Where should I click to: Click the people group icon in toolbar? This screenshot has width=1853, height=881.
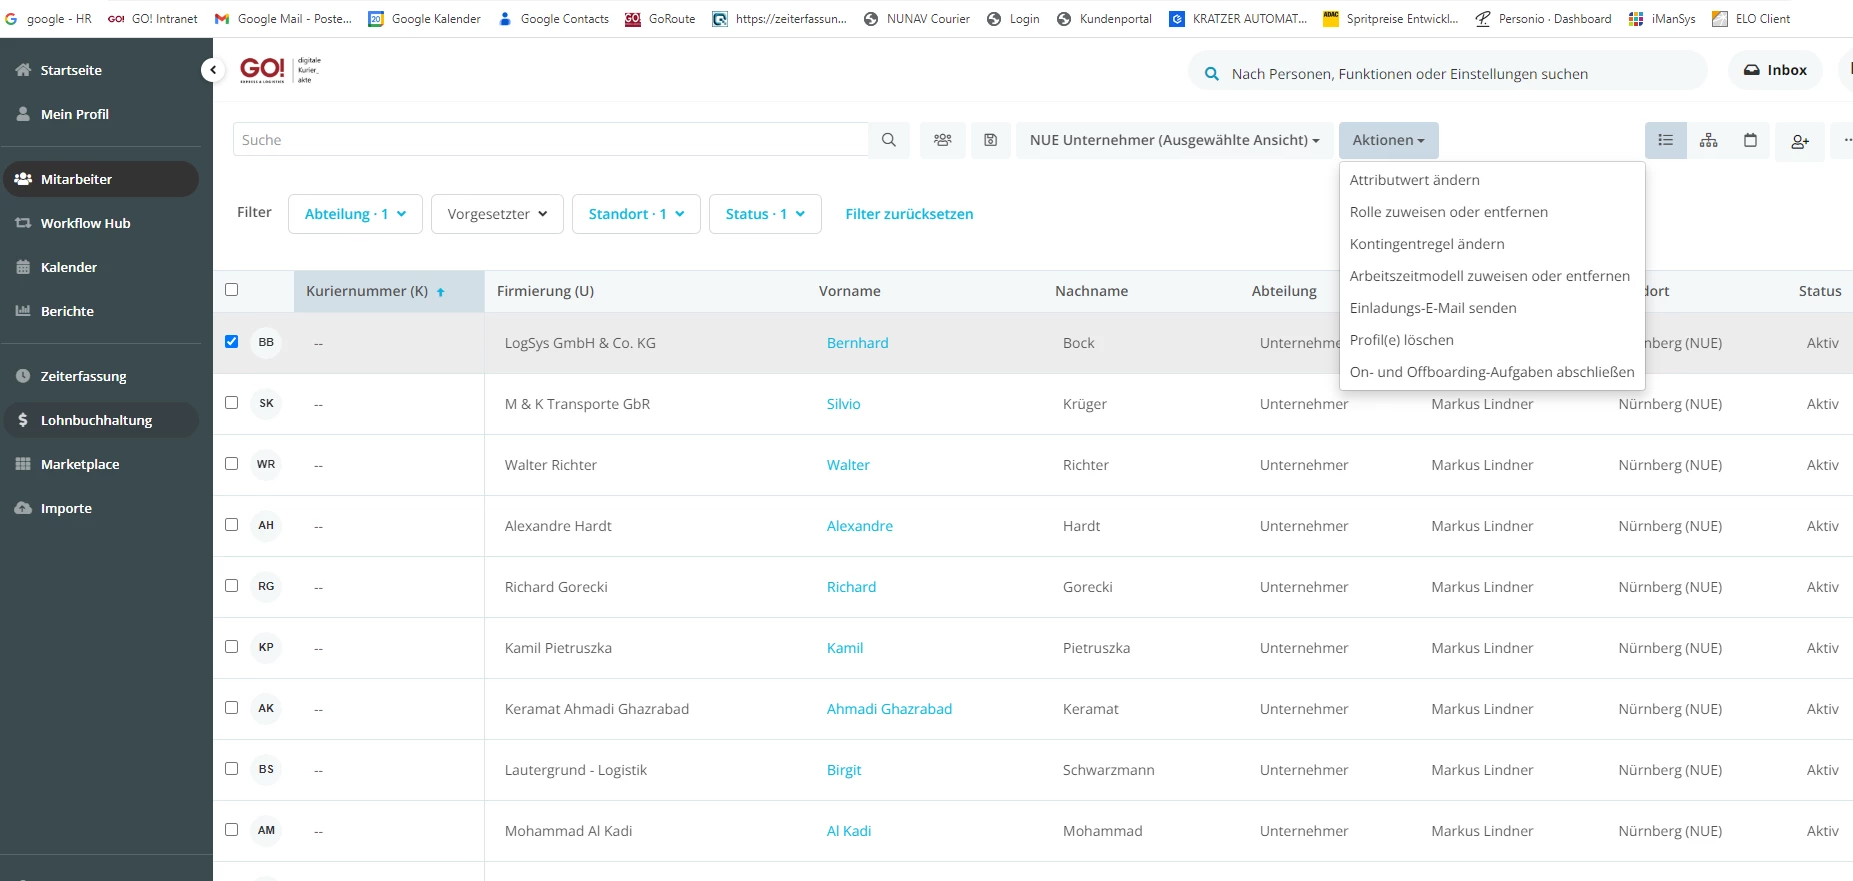[942, 140]
